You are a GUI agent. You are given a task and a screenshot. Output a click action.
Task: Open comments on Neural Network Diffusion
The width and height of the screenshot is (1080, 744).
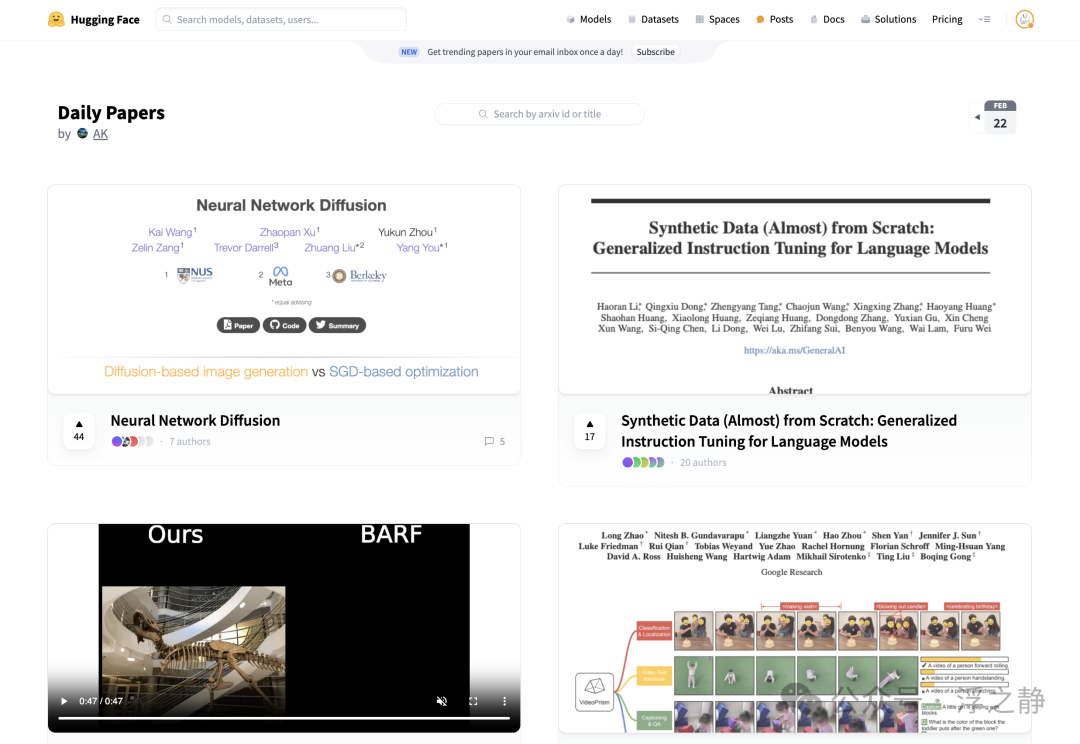coord(495,442)
